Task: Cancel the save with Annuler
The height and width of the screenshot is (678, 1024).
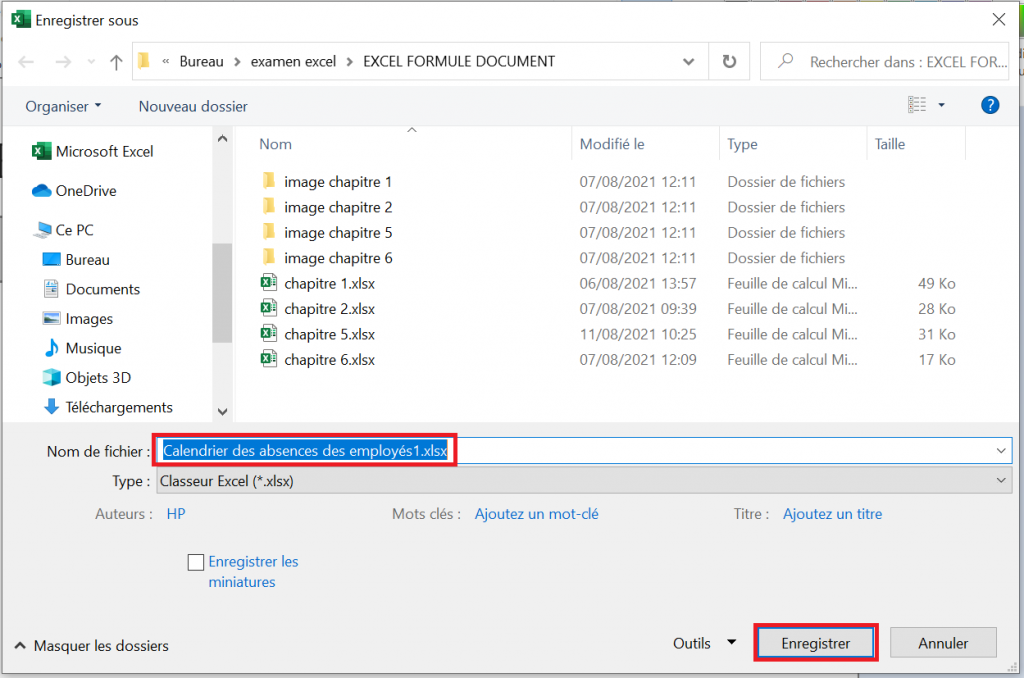Action: click(942, 642)
